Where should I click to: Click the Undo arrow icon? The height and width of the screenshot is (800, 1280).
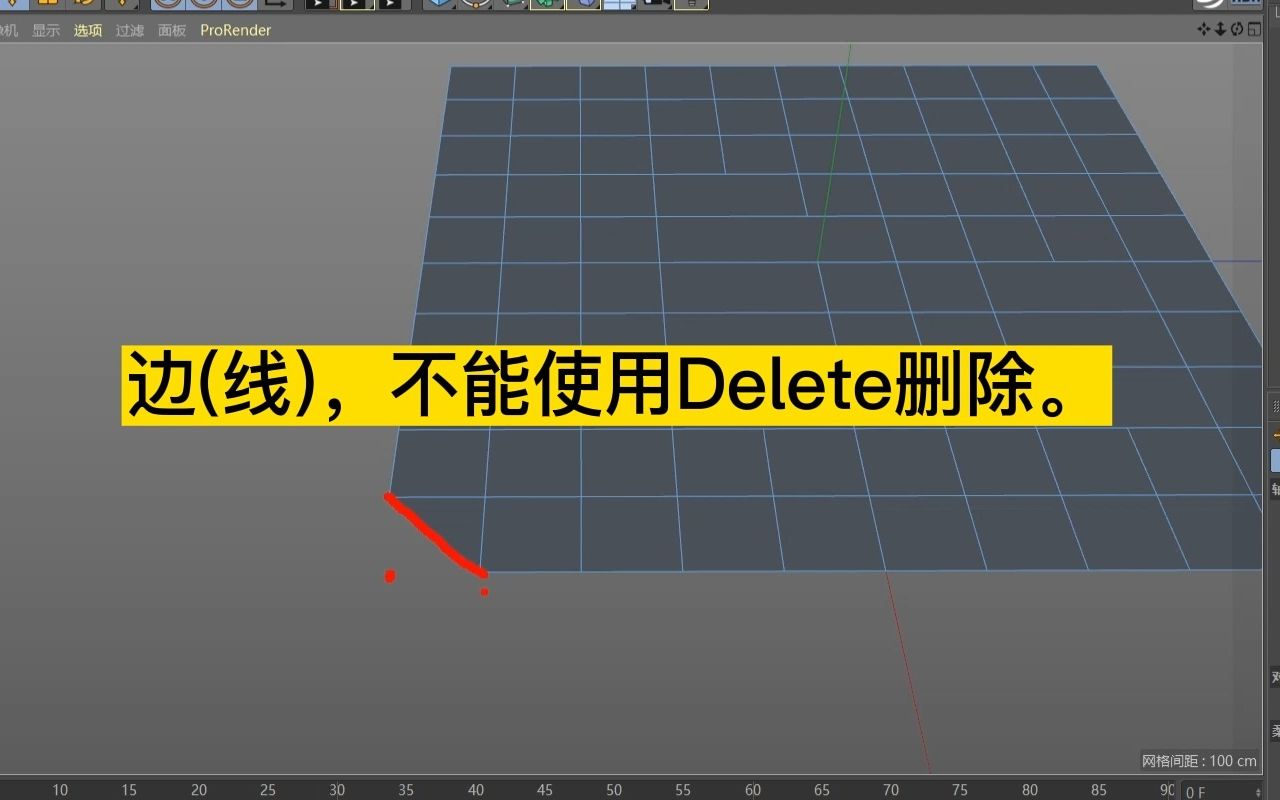[85, 4]
